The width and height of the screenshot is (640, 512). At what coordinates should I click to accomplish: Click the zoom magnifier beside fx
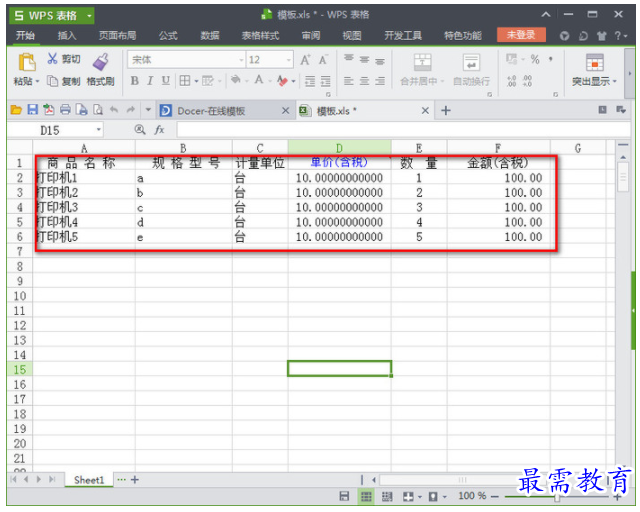[140, 130]
